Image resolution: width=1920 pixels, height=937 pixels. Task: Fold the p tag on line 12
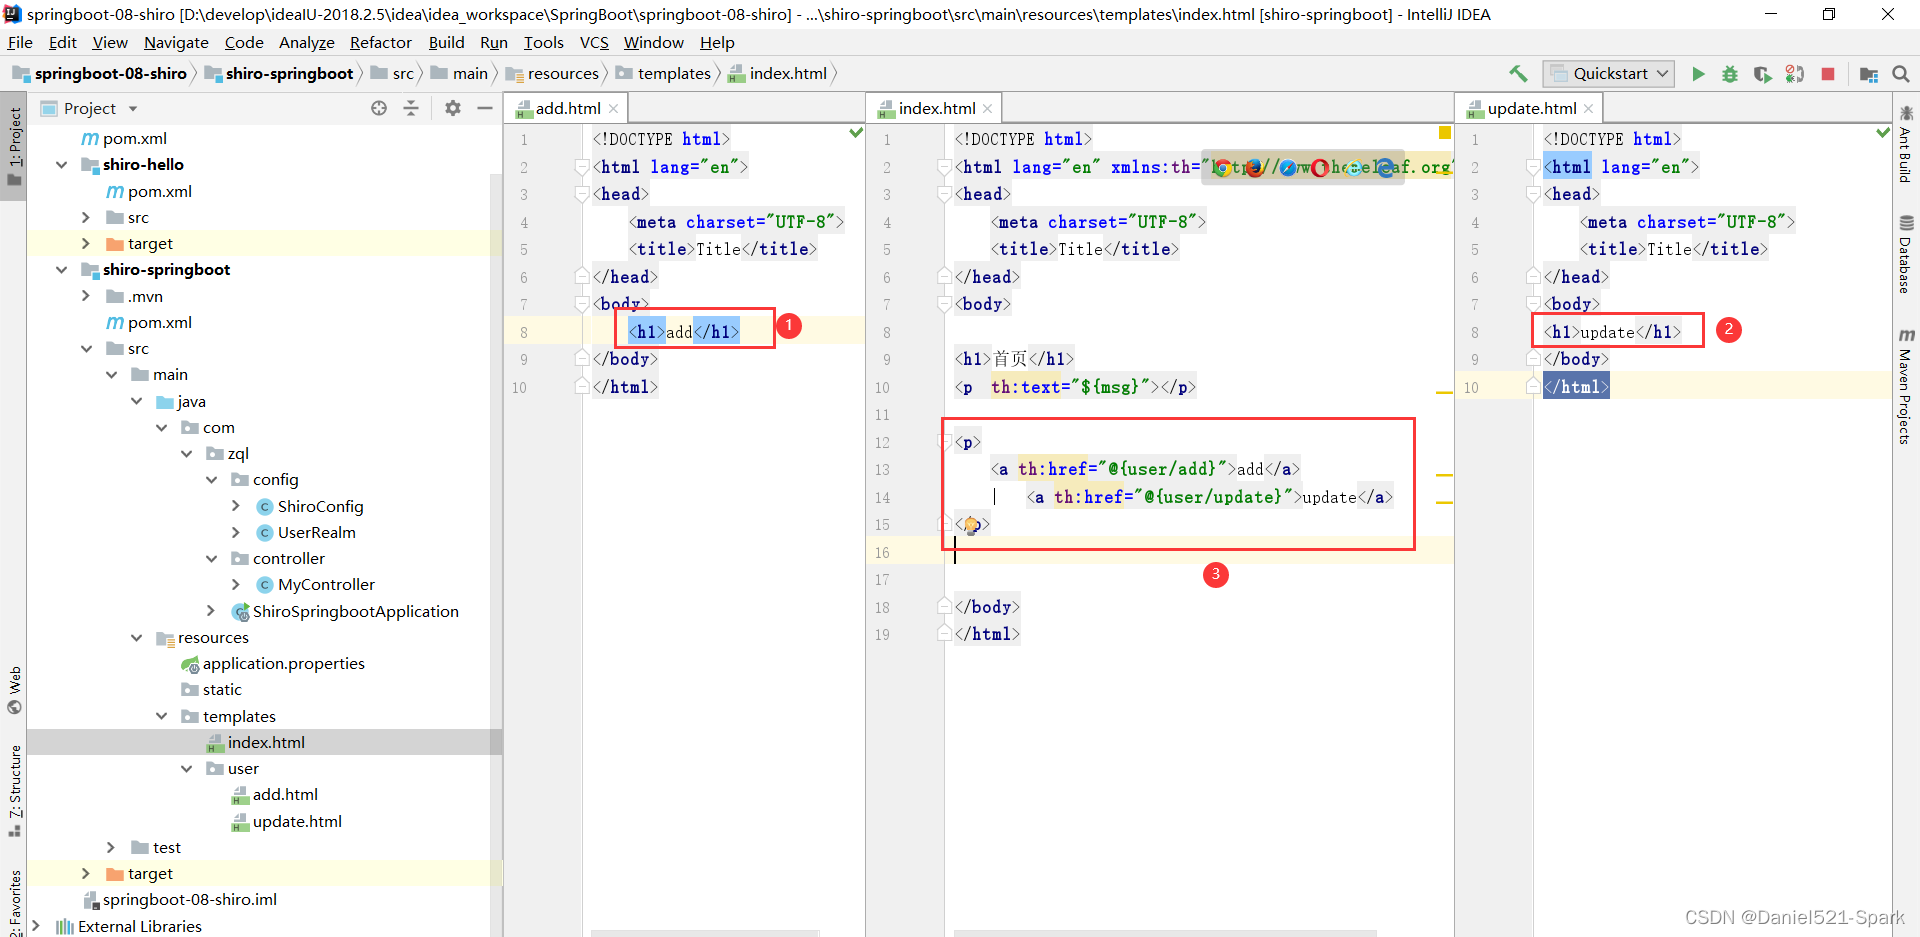click(944, 441)
